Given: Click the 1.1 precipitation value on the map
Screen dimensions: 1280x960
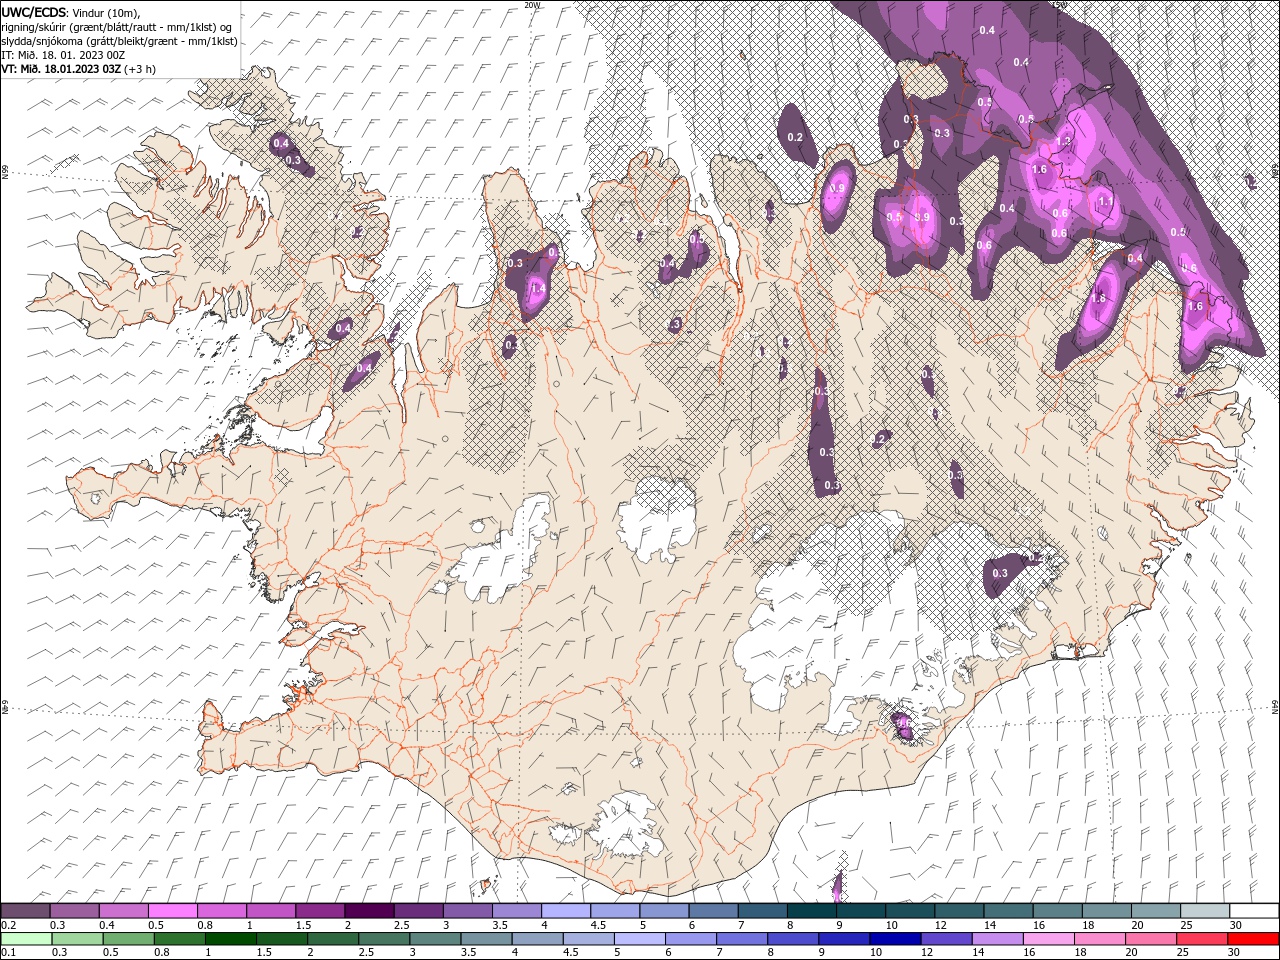Looking at the screenshot, I should click(x=1105, y=201).
